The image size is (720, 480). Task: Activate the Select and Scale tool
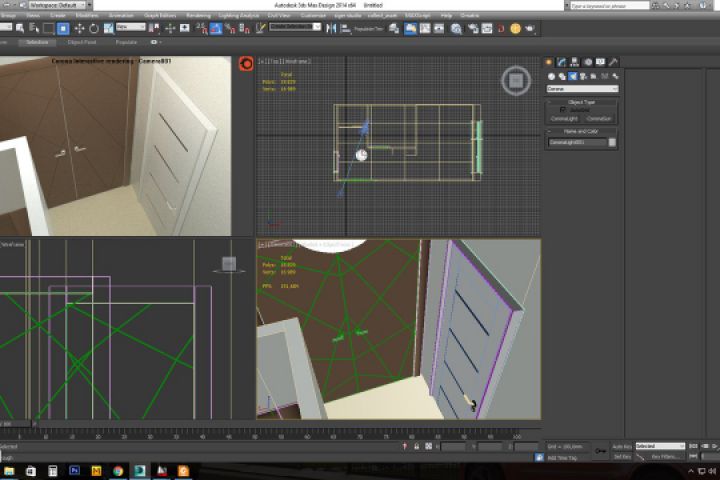coord(108,28)
